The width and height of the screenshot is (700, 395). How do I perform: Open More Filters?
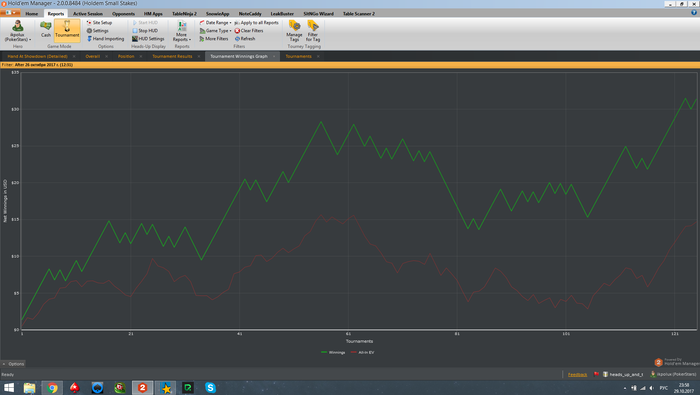click(213, 39)
